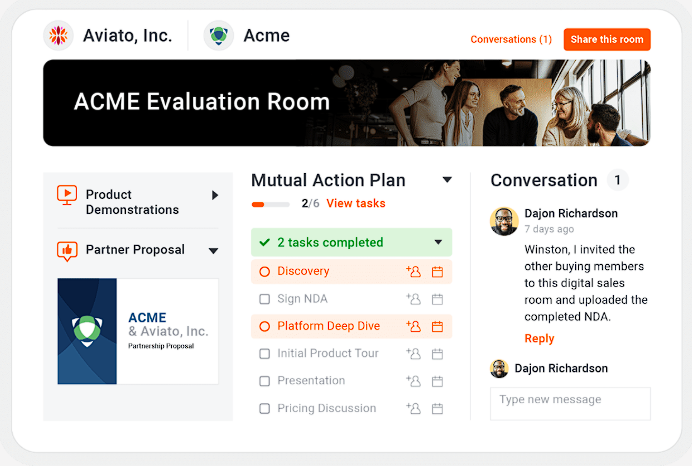
Task: Expand the Product Demonstrations section
Action: pos(214,196)
